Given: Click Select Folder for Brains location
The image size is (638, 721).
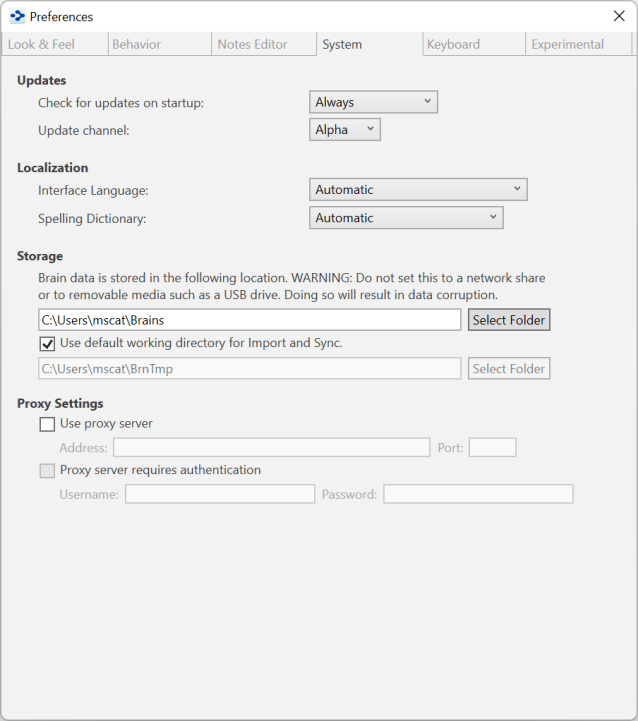Looking at the screenshot, I should [x=509, y=320].
